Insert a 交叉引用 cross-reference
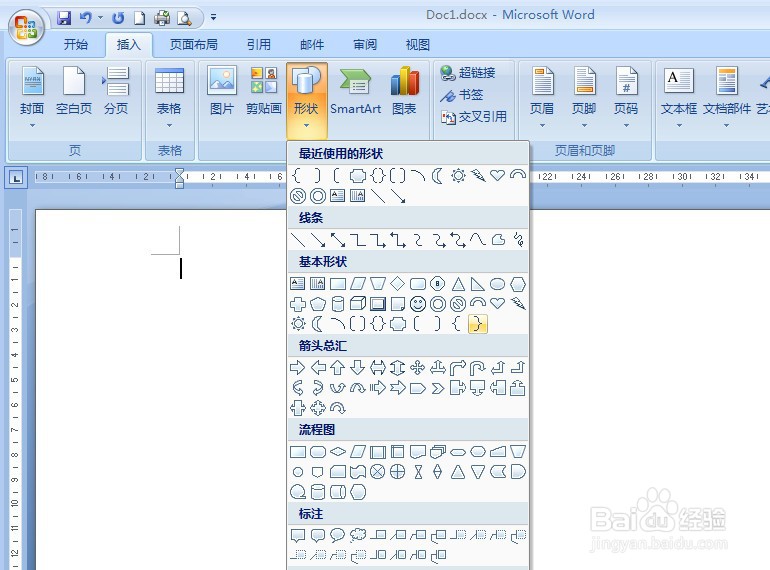This screenshot has height=570, width=770. point(474,117)
